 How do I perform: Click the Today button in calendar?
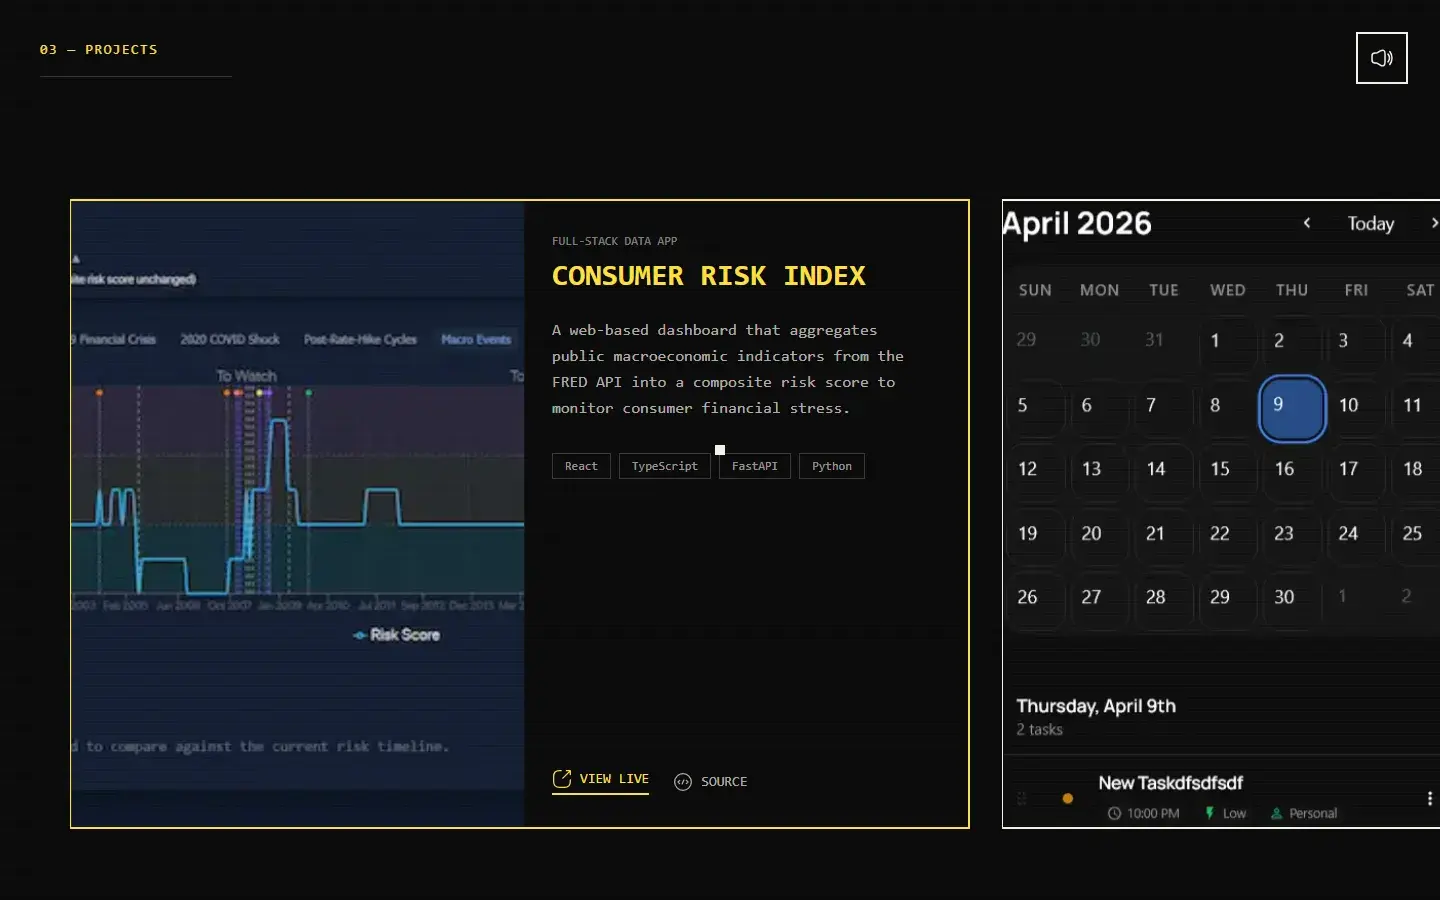(x=1370, y=224)
